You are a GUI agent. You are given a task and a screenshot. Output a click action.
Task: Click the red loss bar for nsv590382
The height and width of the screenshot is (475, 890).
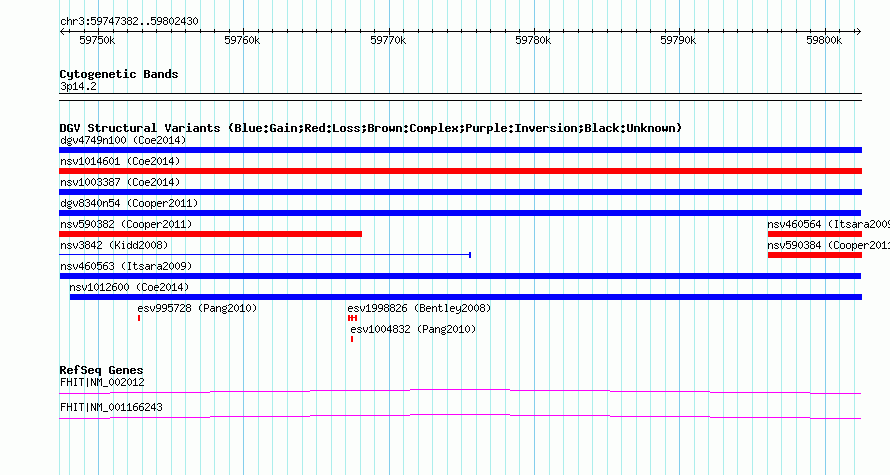(211, 234)
